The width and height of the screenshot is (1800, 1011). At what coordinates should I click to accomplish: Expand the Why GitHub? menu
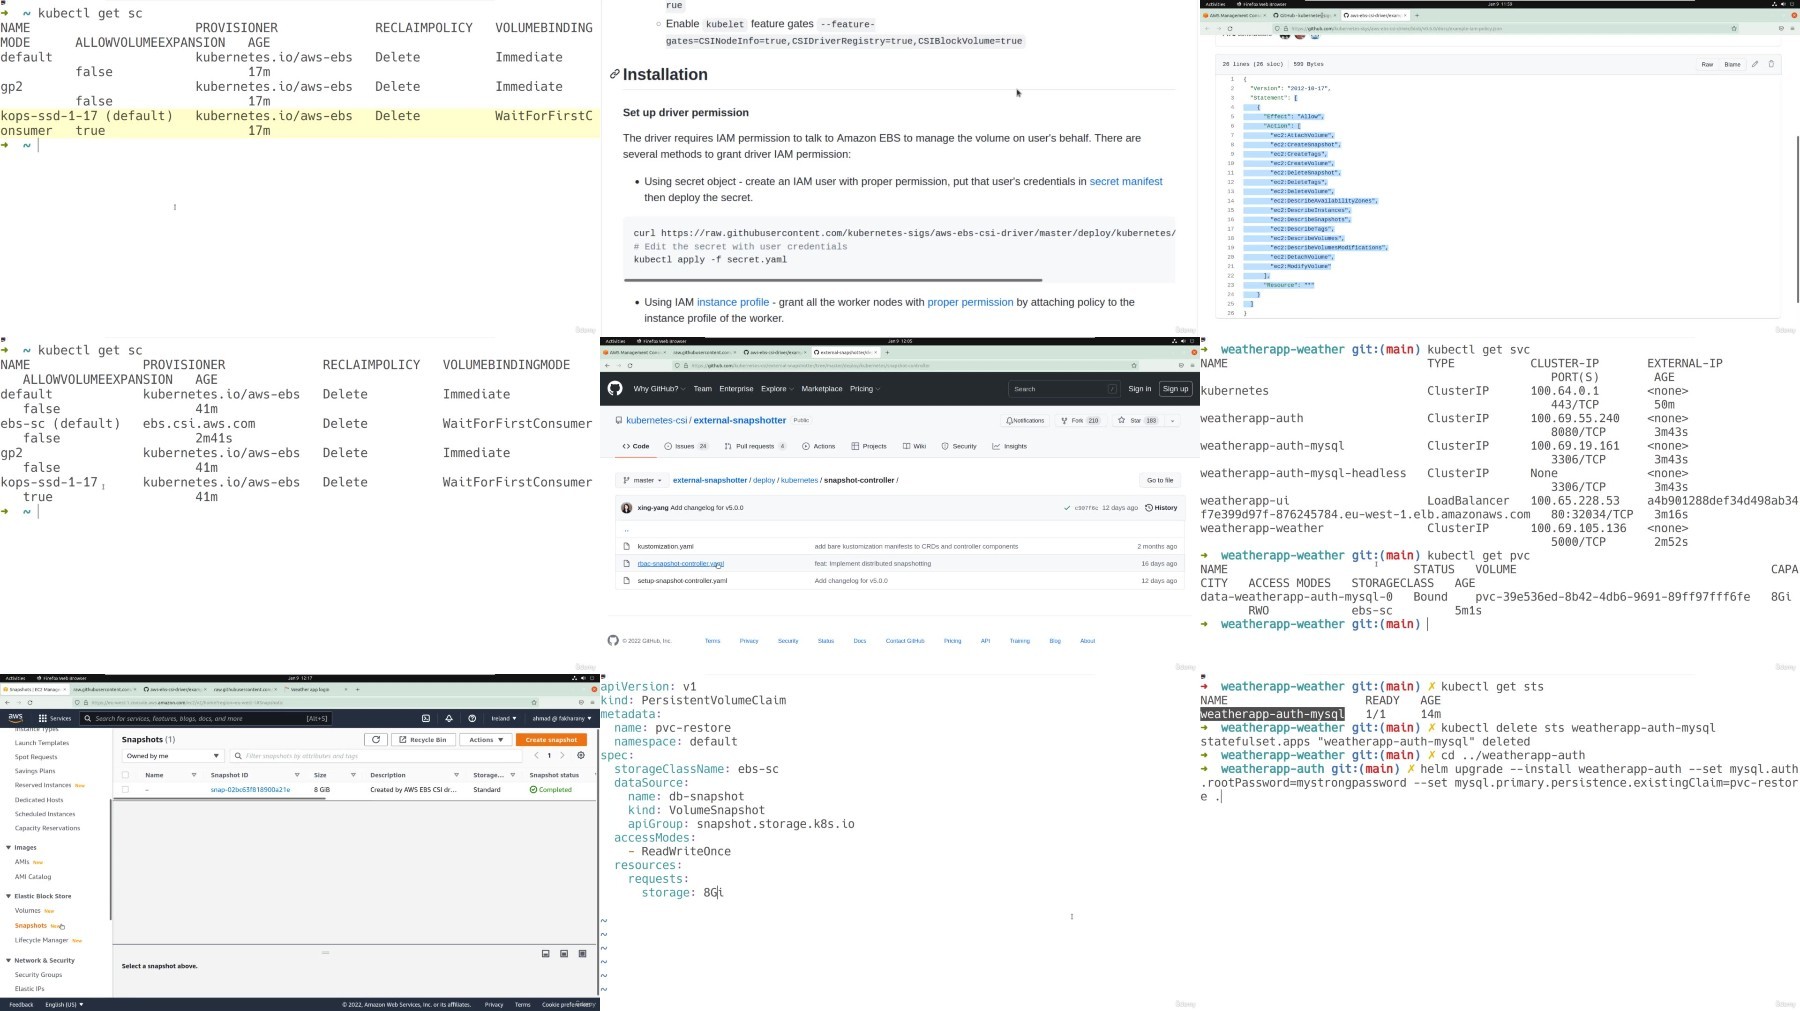[x=659, y=389]
